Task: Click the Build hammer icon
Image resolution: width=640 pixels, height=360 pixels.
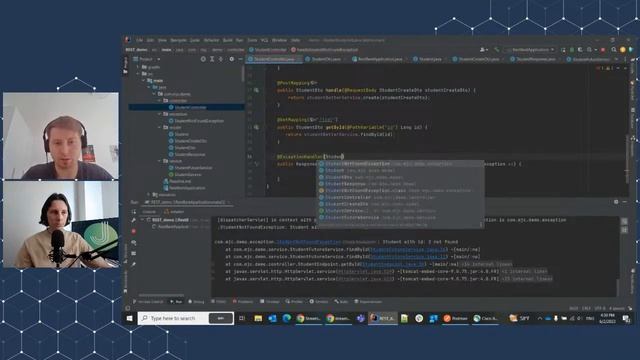Action: pyautogui.click(x=497, y=50)
